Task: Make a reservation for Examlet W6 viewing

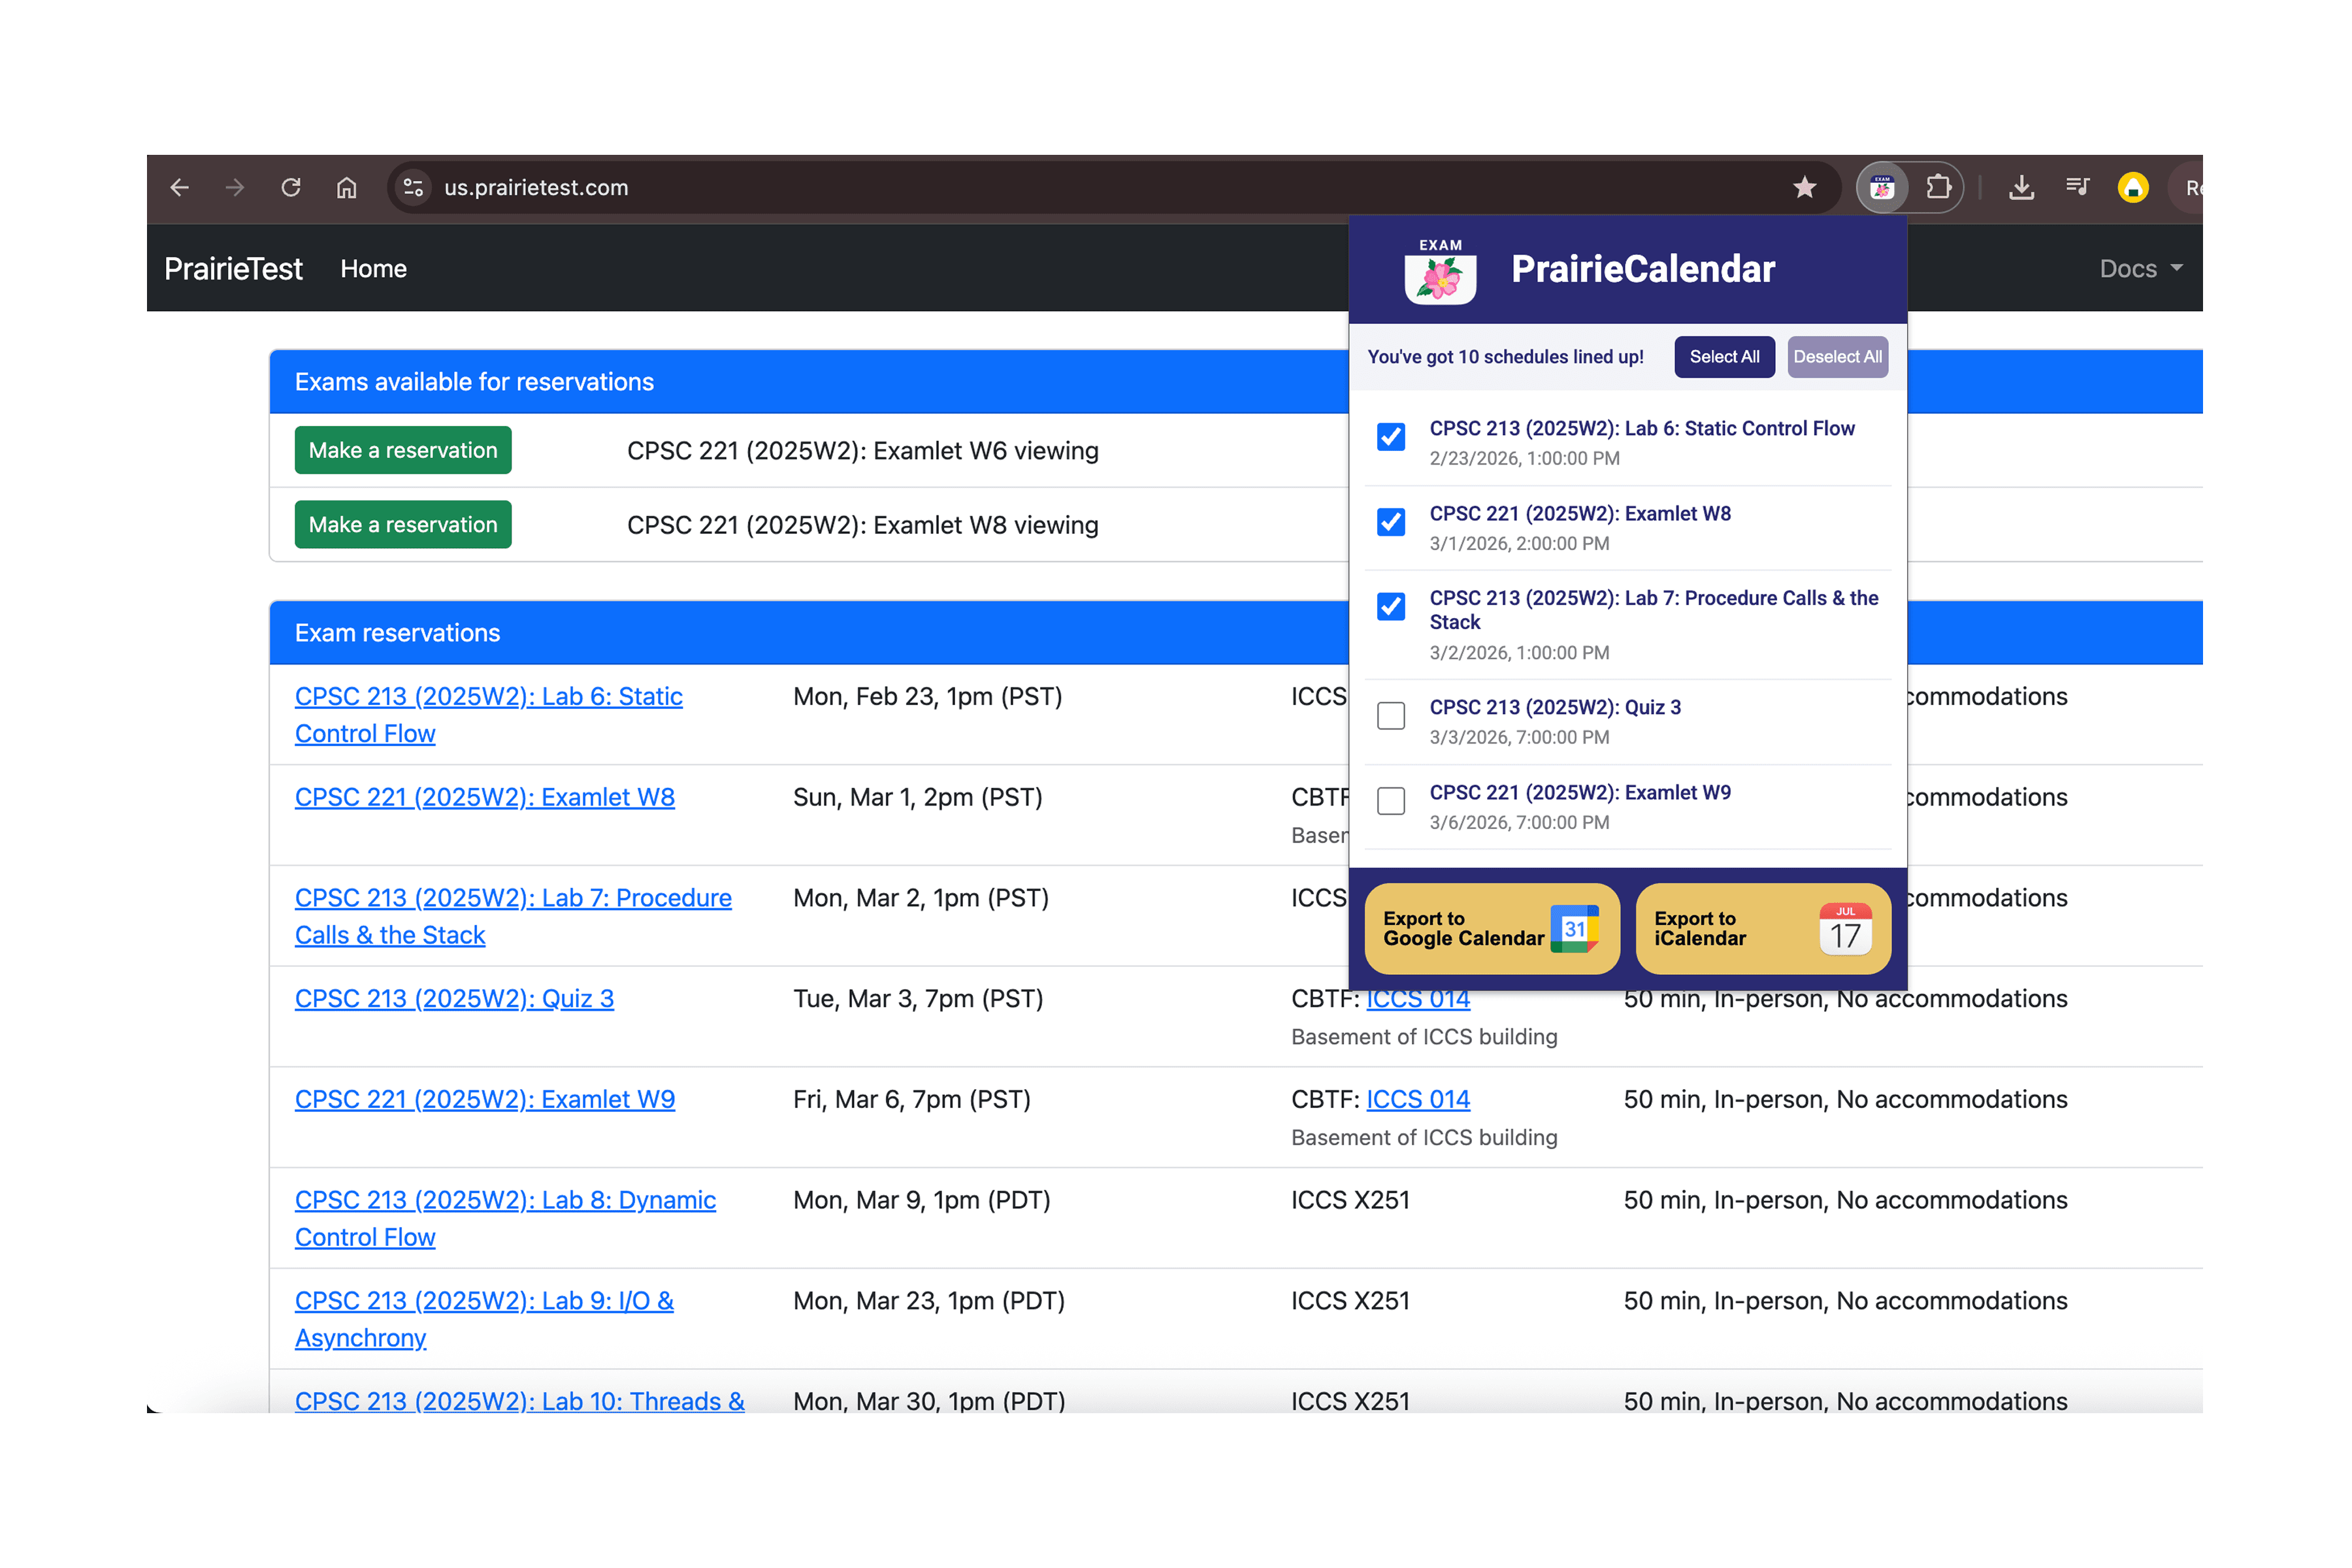Action: click(403, 450)
